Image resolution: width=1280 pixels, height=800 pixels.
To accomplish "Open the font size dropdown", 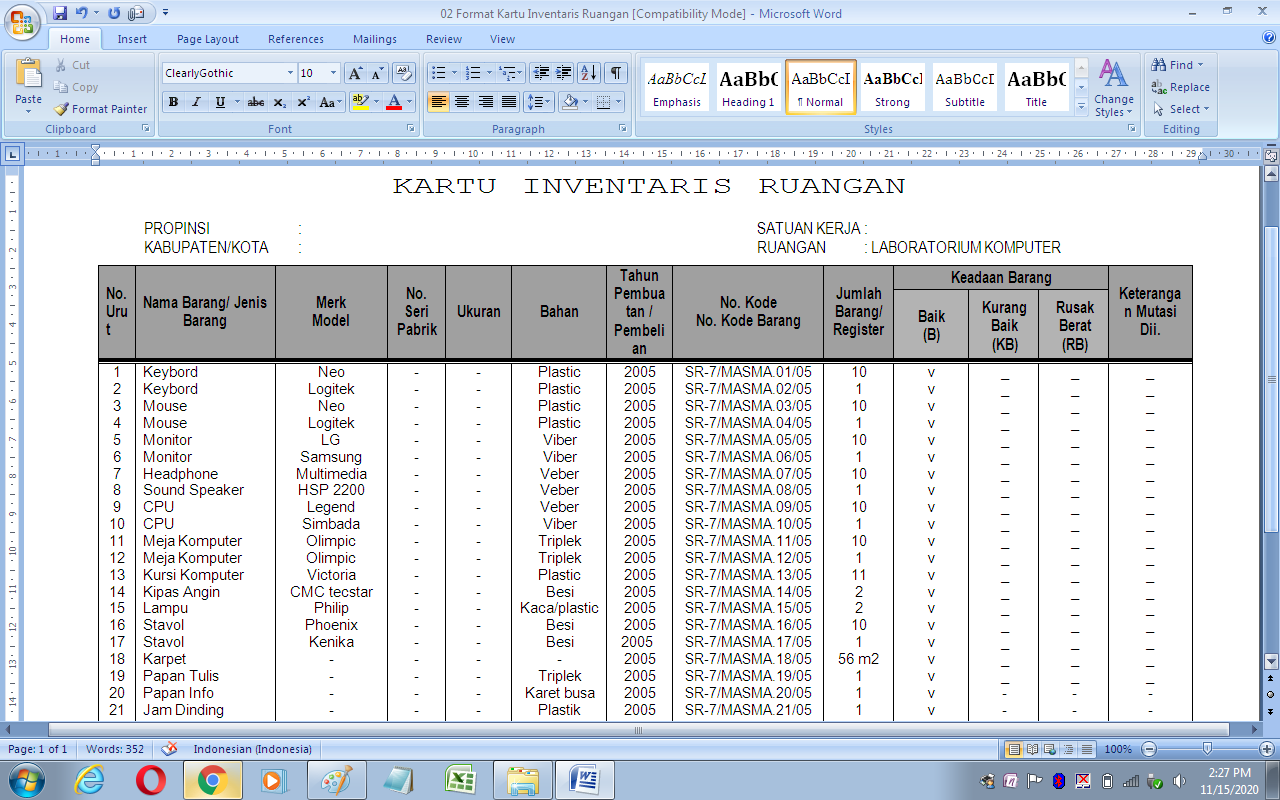I will coord(334,73).
